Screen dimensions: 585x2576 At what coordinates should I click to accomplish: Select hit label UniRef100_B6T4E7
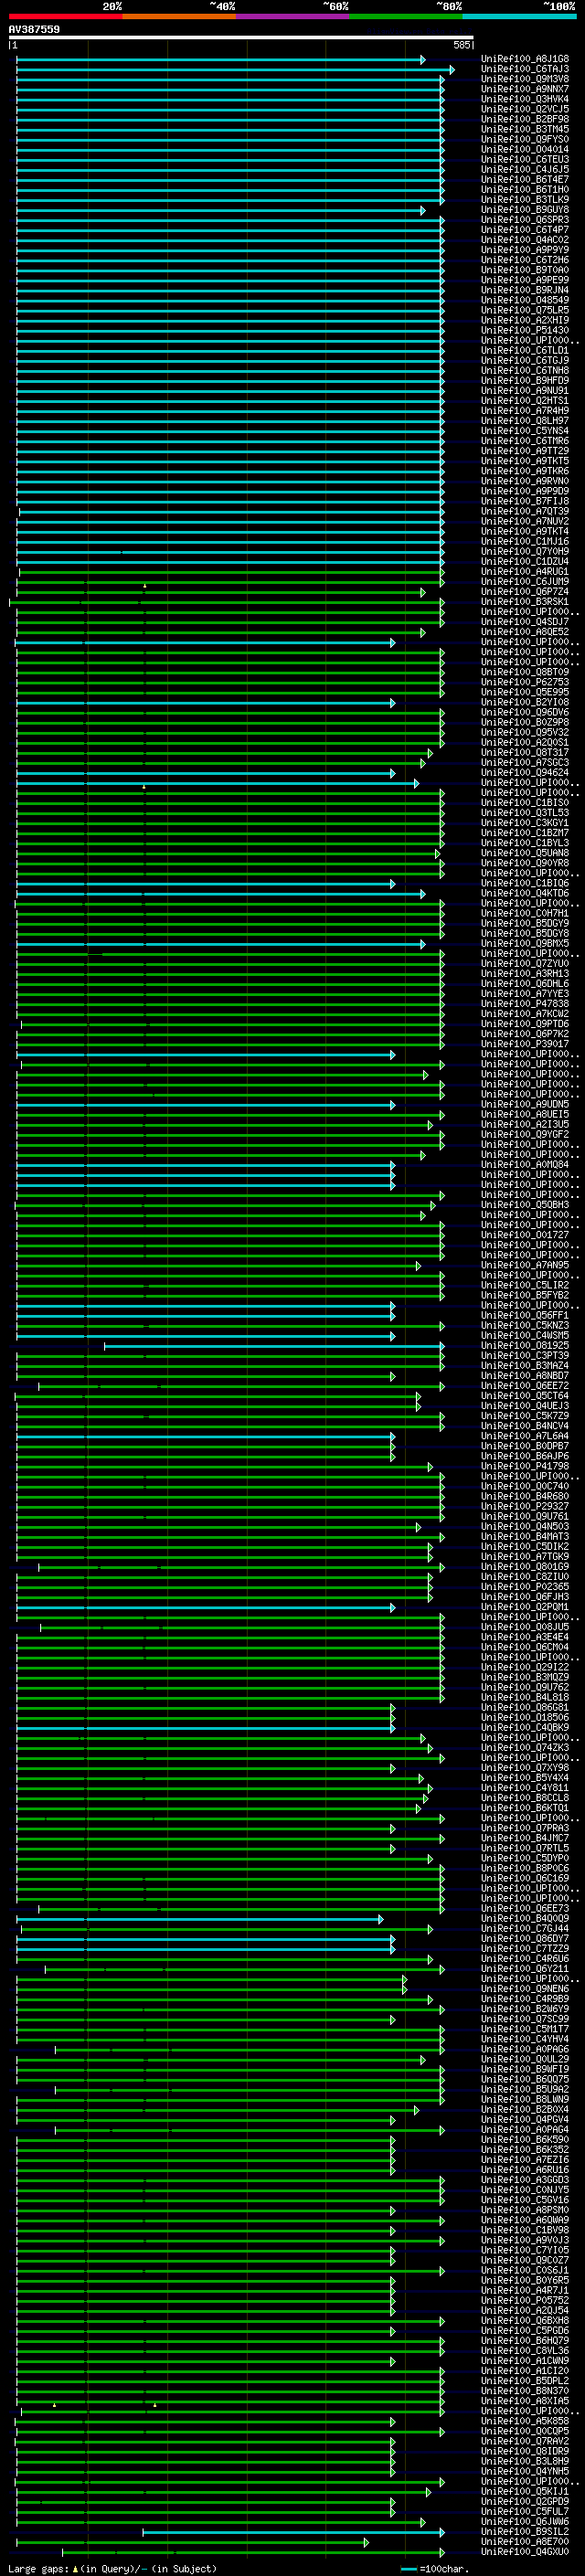coord(525,180)
